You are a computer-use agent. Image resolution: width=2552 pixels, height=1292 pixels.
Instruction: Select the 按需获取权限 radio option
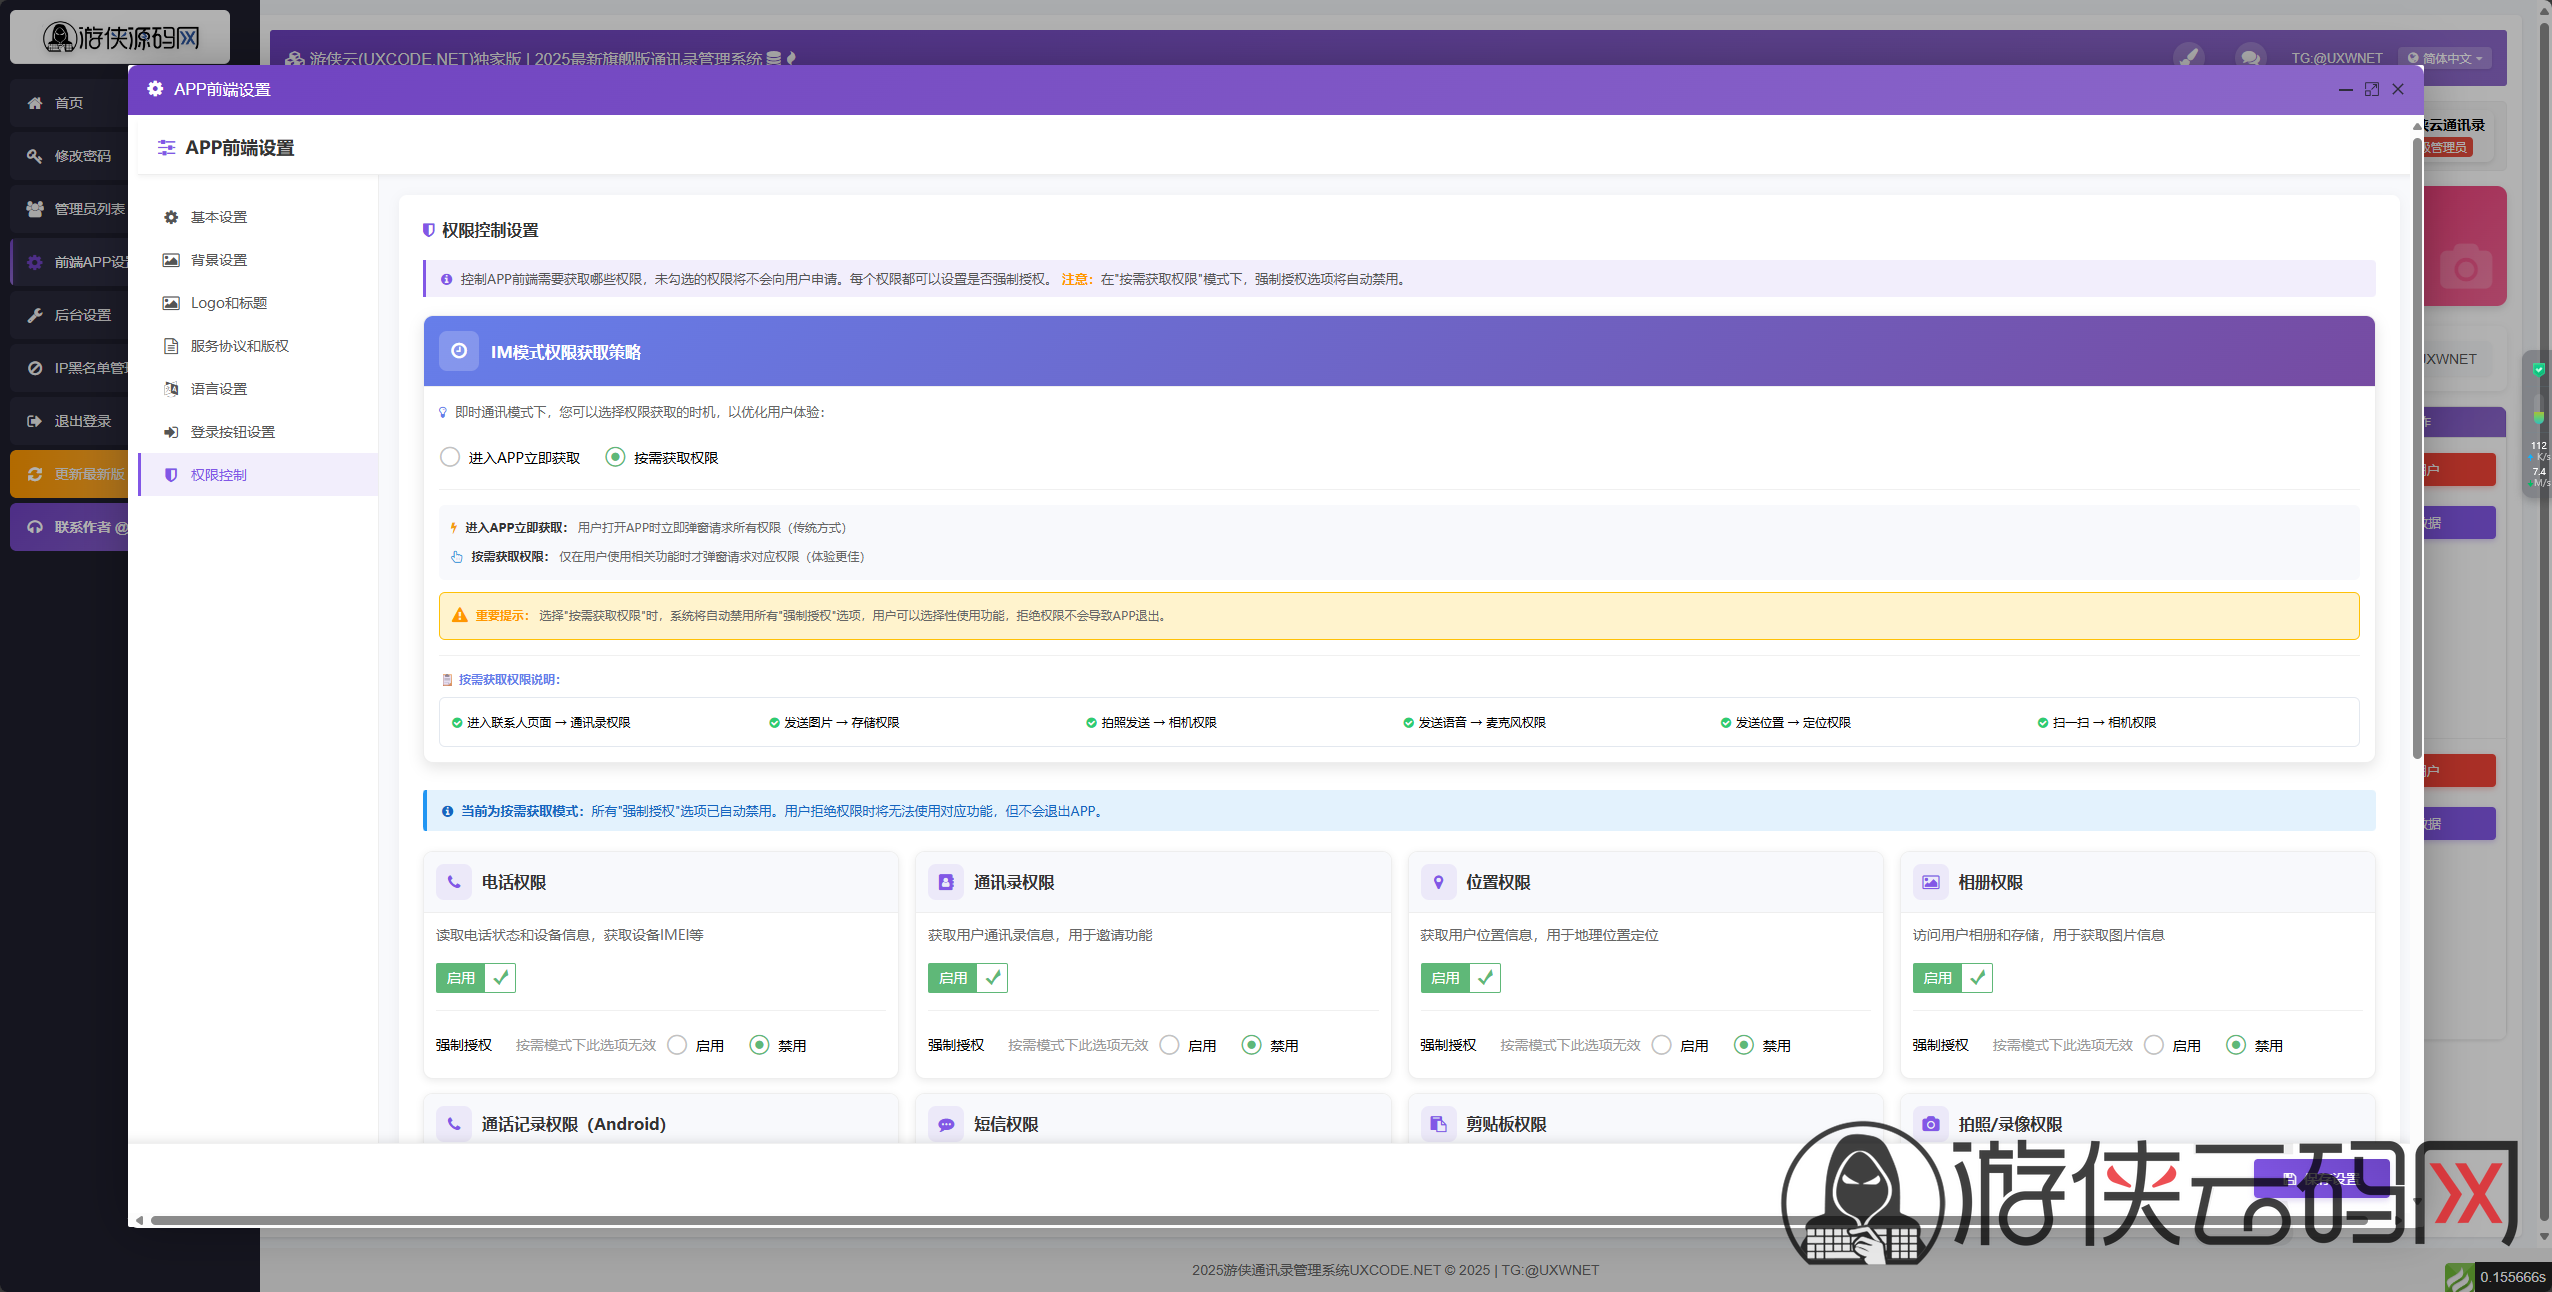(616, 457)
